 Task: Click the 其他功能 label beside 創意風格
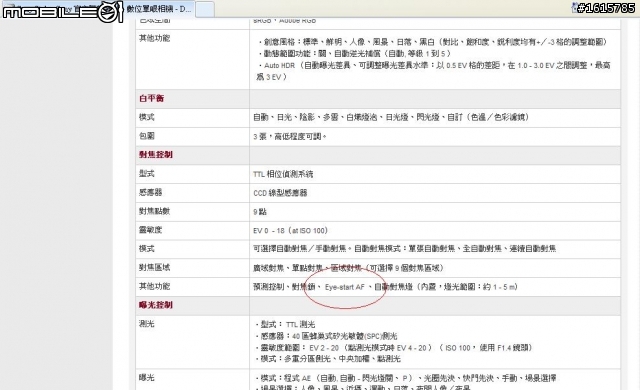click(154, 38)
